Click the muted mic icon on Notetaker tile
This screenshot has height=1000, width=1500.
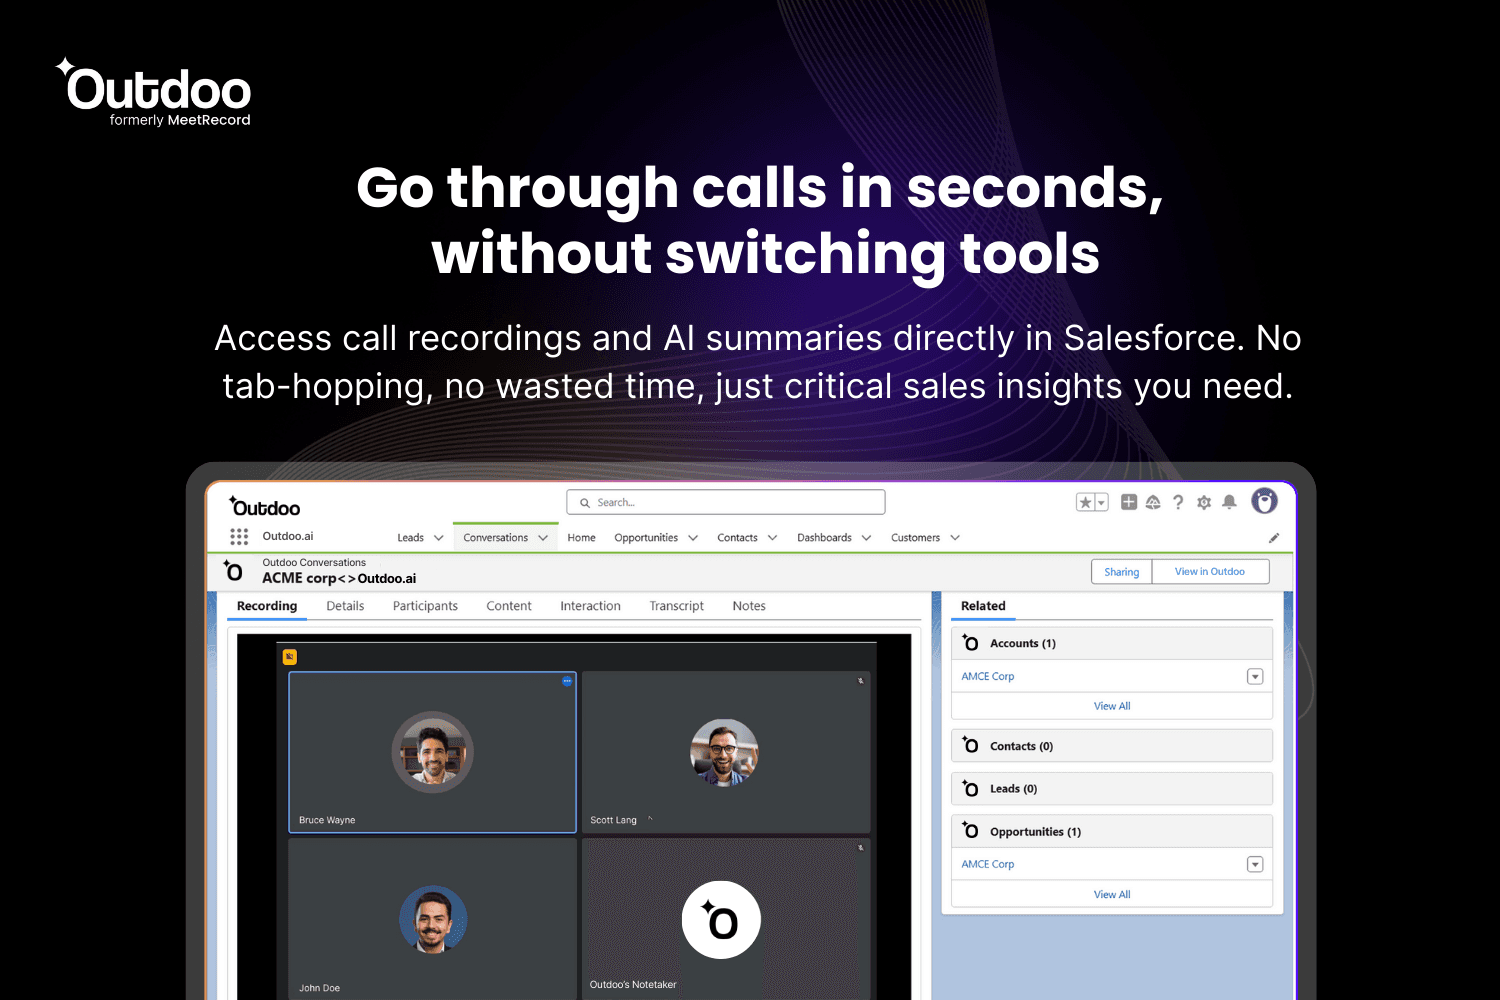tap(860, 848)
